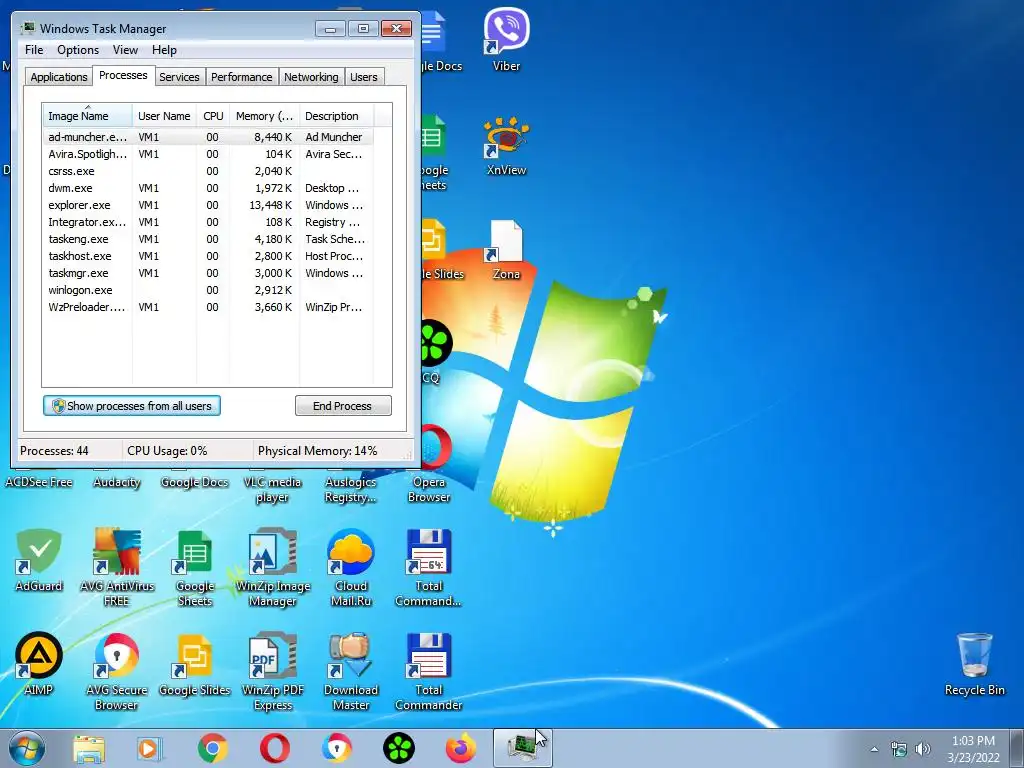The height and width of the screenshot is (768, 1024).
Task: Select the taskhost.exe process
Action: pos(208,256)
